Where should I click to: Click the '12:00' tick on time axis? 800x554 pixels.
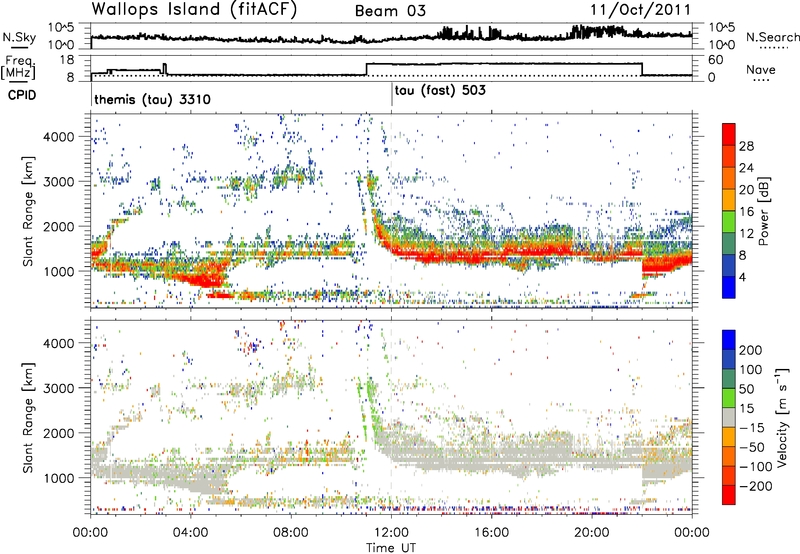391,533
